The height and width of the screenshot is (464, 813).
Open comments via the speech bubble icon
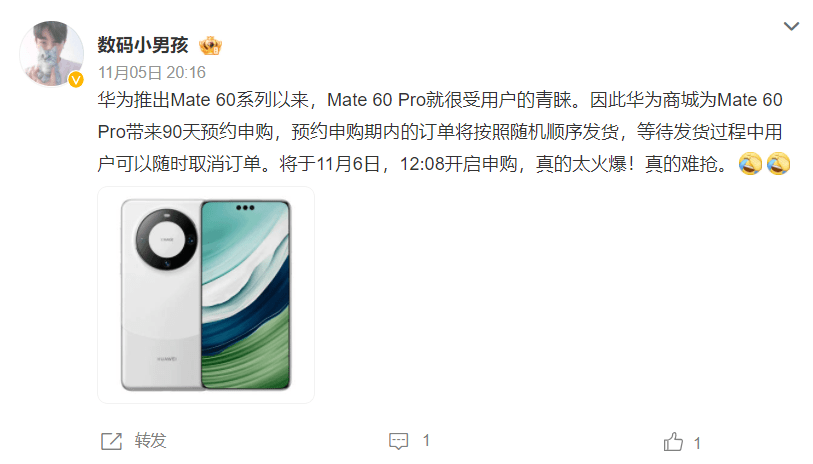pyautogui.click(x=398, y=441)
